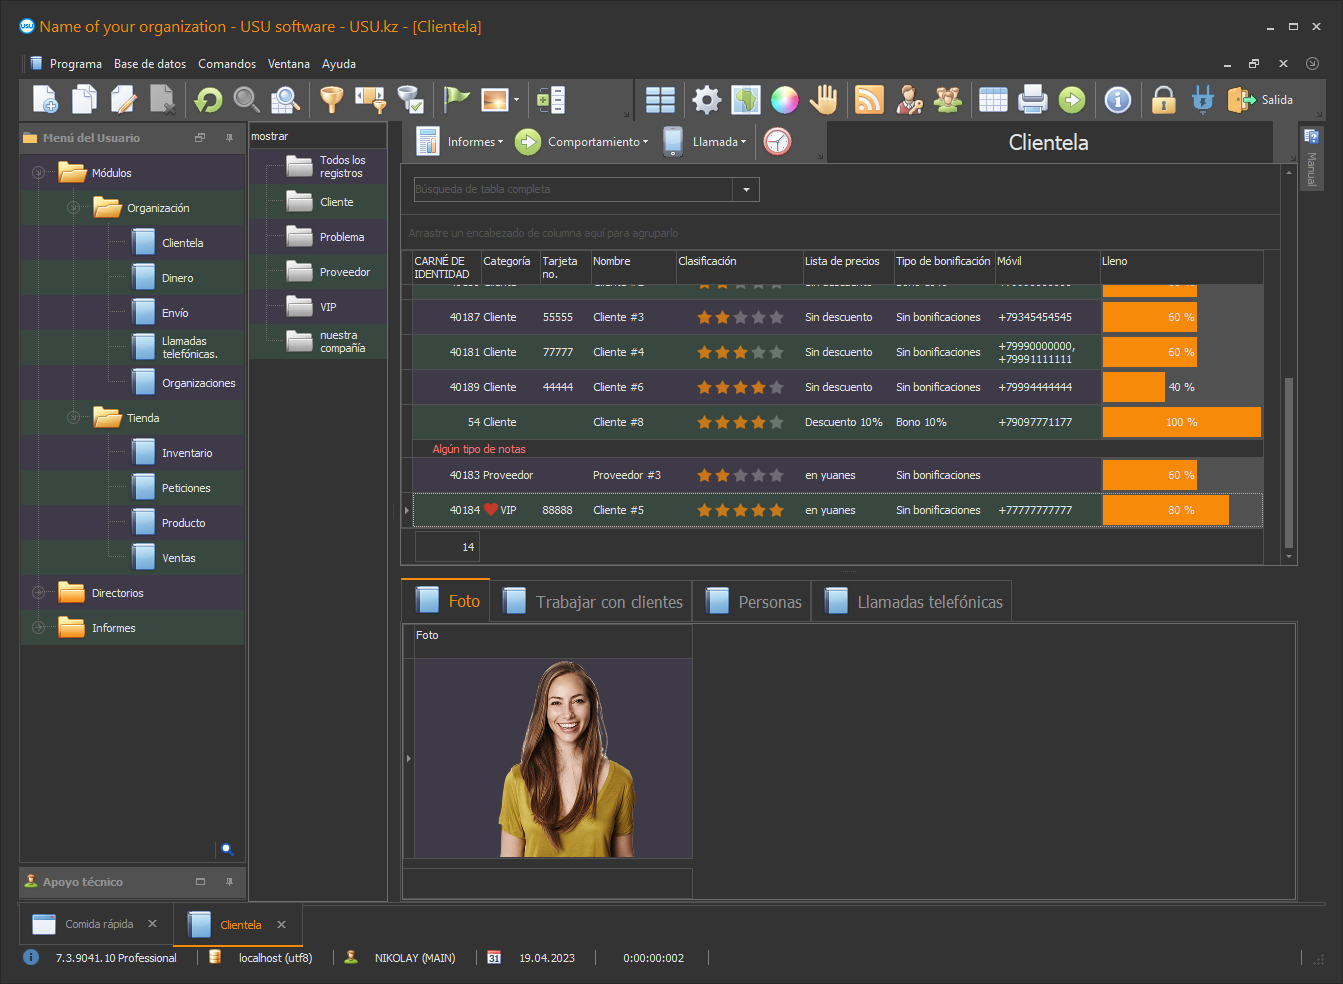Image resolution: width=1343 pixels, height=984 pixels.
Task: Click the Salida exit button
Action: click(1260, 100)
